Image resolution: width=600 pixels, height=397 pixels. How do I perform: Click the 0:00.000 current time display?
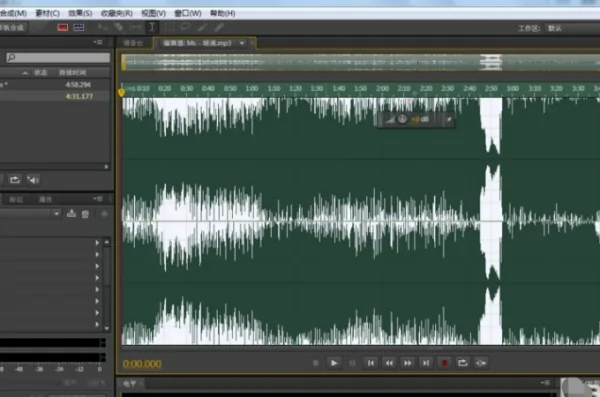point(142,364)
